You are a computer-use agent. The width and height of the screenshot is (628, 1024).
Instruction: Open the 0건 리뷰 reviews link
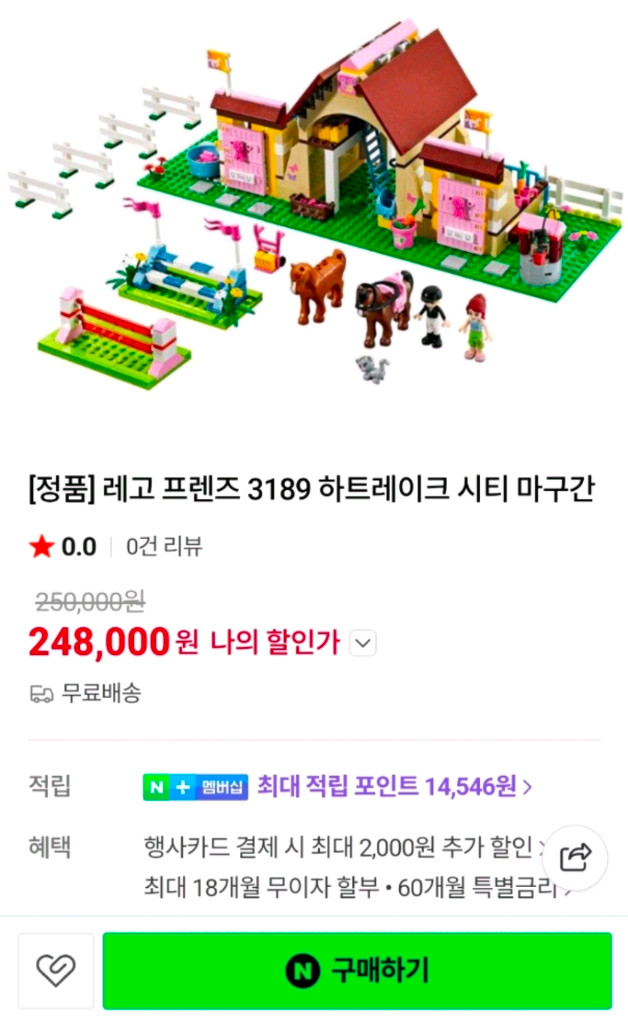point(164,546)
